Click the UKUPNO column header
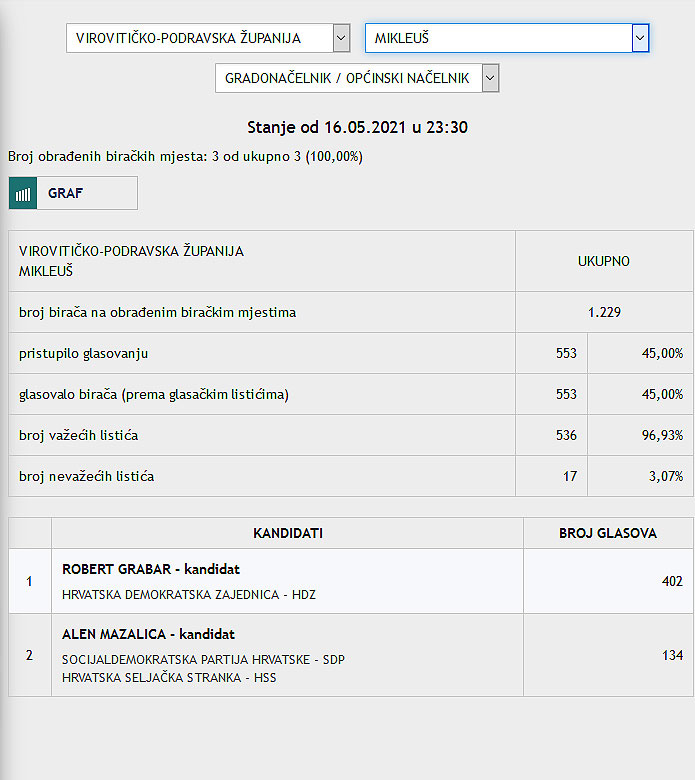 coord(604,261)
